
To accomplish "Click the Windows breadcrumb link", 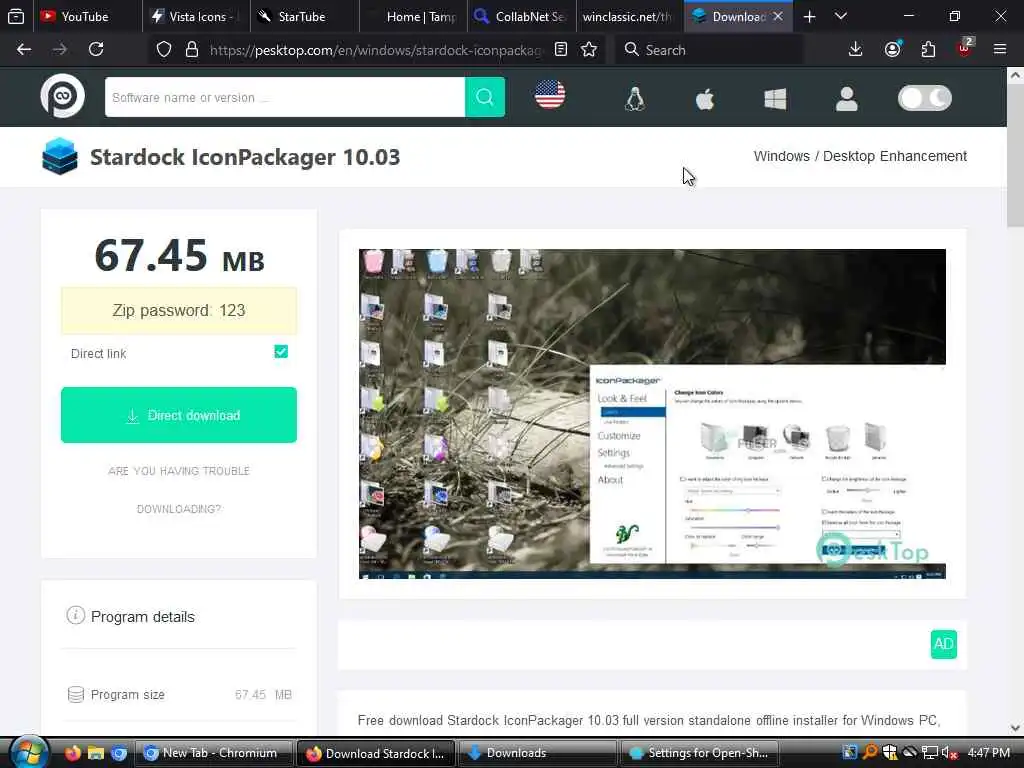I will 781,156.
